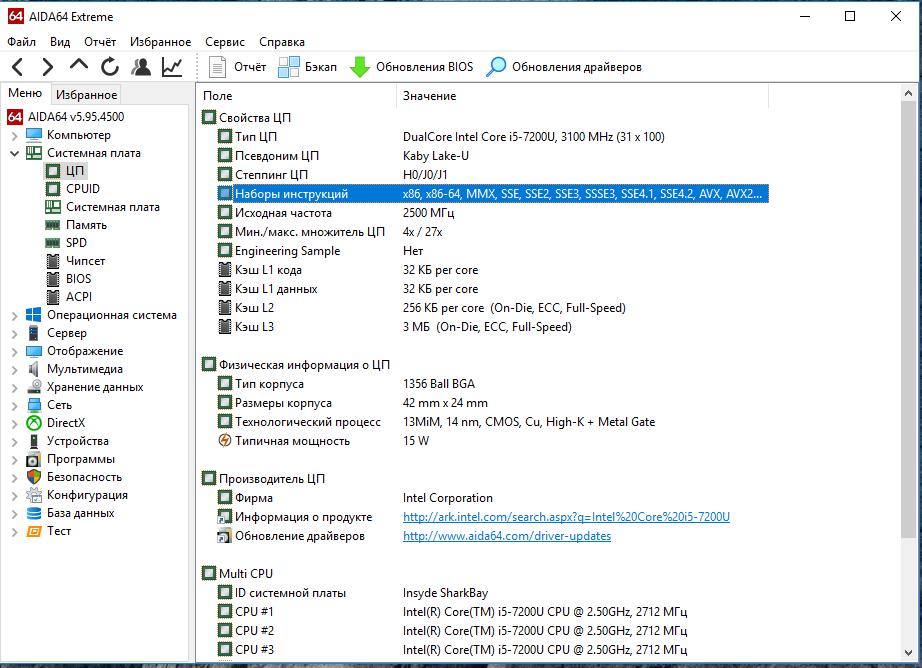Open Обновления драйверов driver updates
This screenshot has height=668, width=922.
tap(564, 67)
